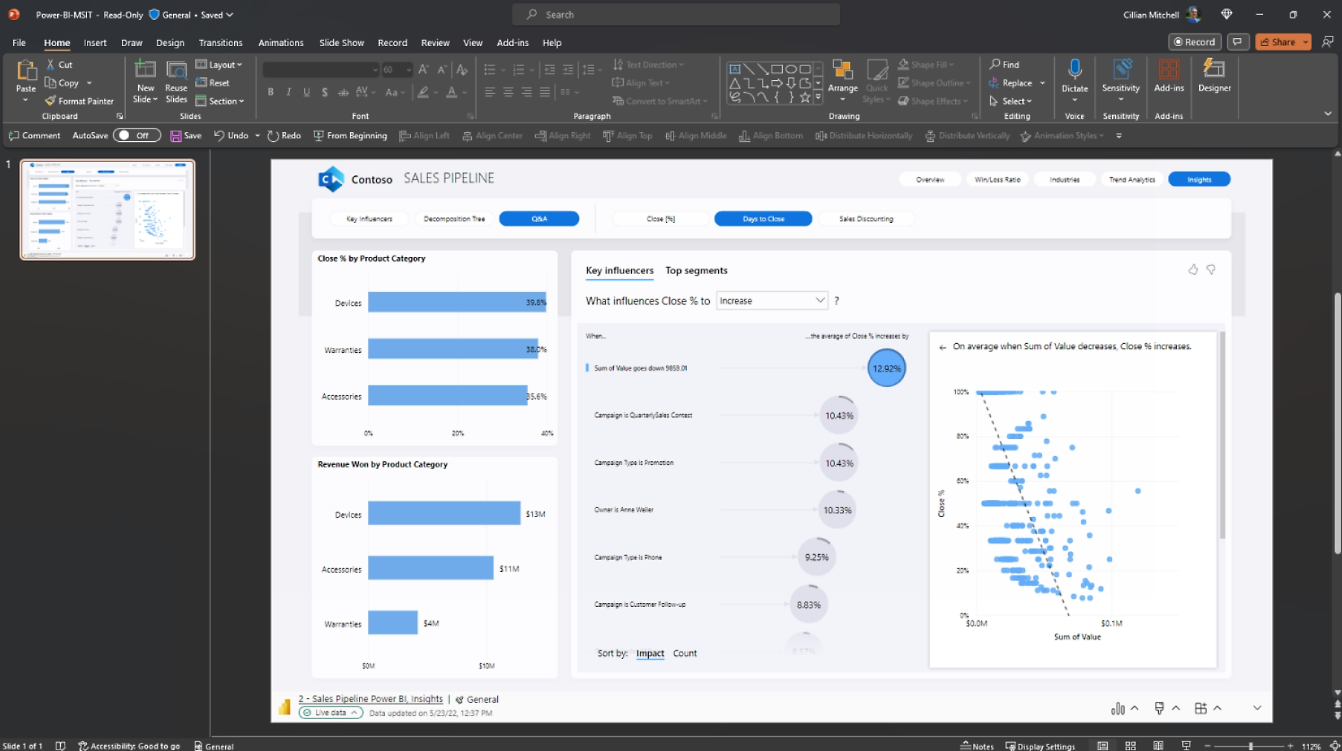The image size is (1342, 751).
Task: Select the text highlight color icon
Action: (x=424, y=91)
